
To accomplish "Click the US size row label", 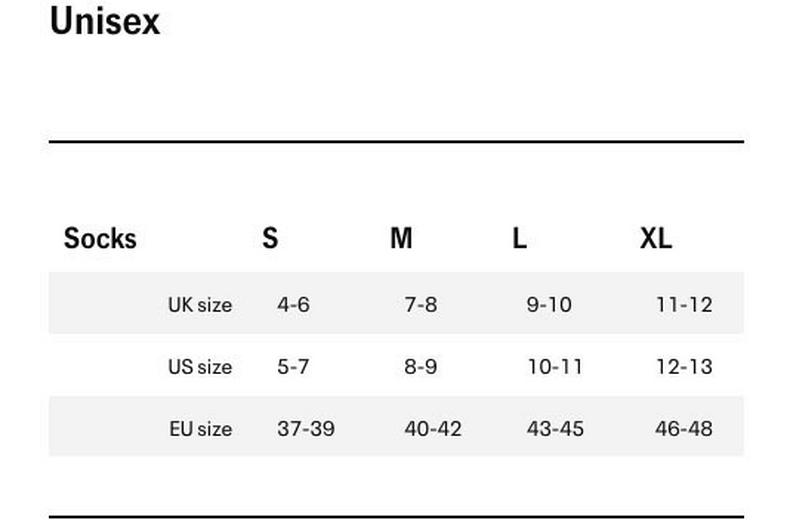I will tap(200, 367).
